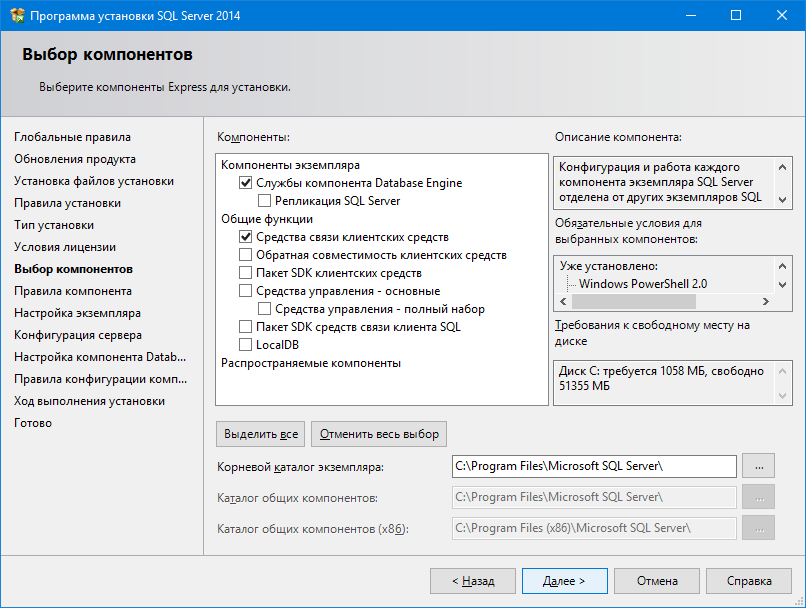Open Конфигурация сервера step in sidebar
This screenshot has width=806, height=608.
tap(77, 335)
